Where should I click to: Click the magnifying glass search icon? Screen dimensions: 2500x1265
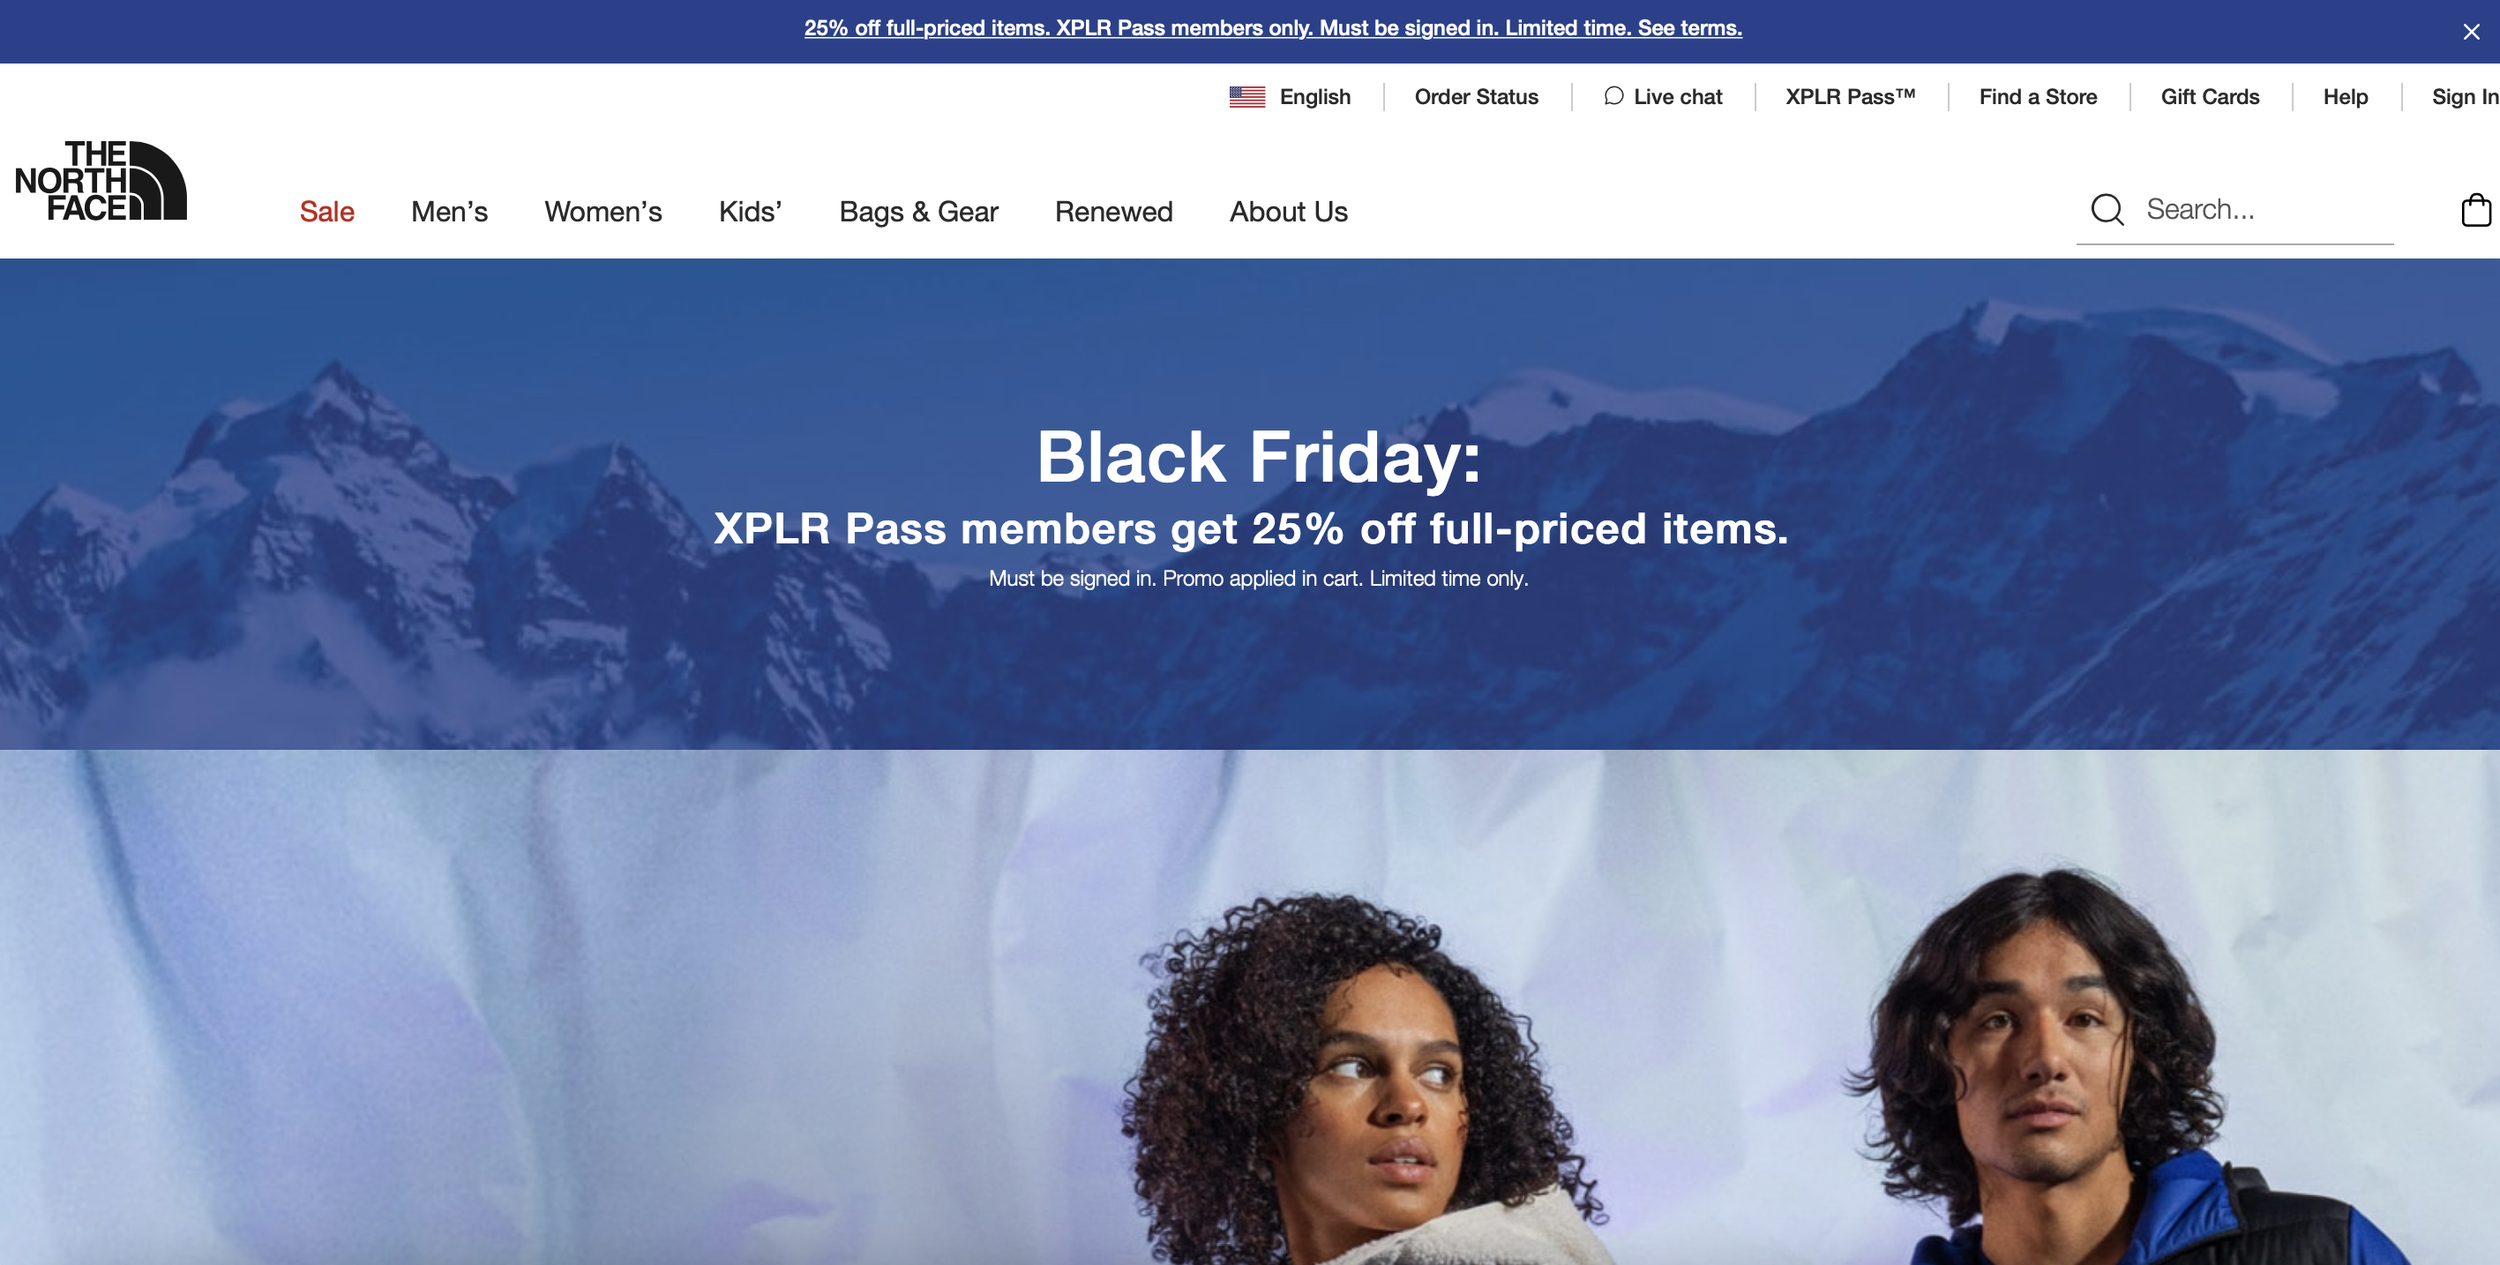[2107, 210]
